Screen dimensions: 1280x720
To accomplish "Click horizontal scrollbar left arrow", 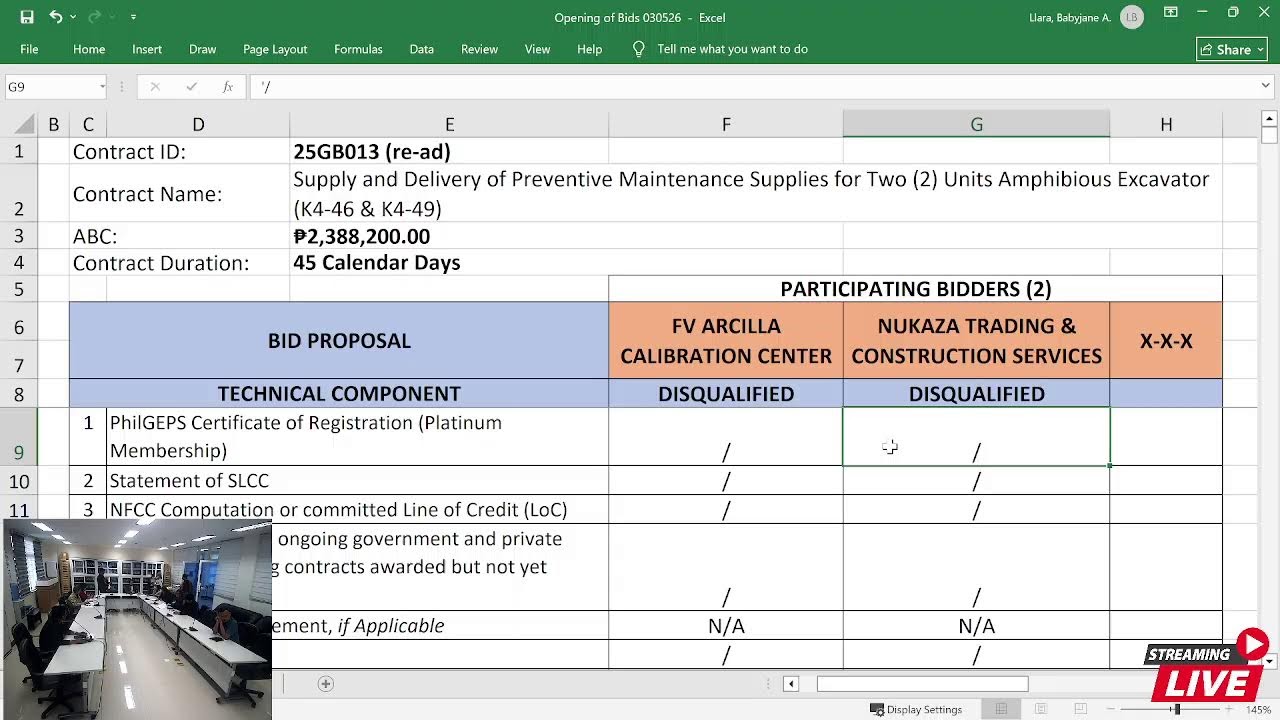I will click(790, 684).
